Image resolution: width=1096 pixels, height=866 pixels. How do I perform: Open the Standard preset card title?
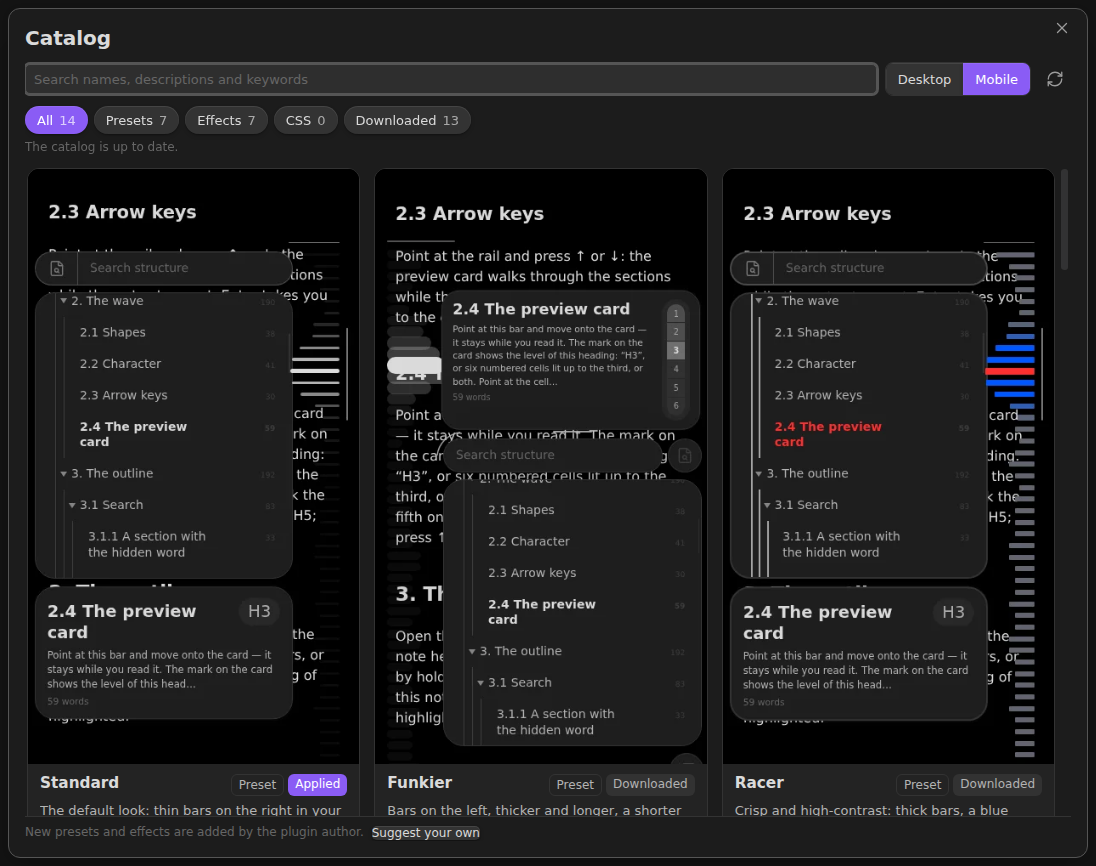pyautogui.click(x=80, y=782)
